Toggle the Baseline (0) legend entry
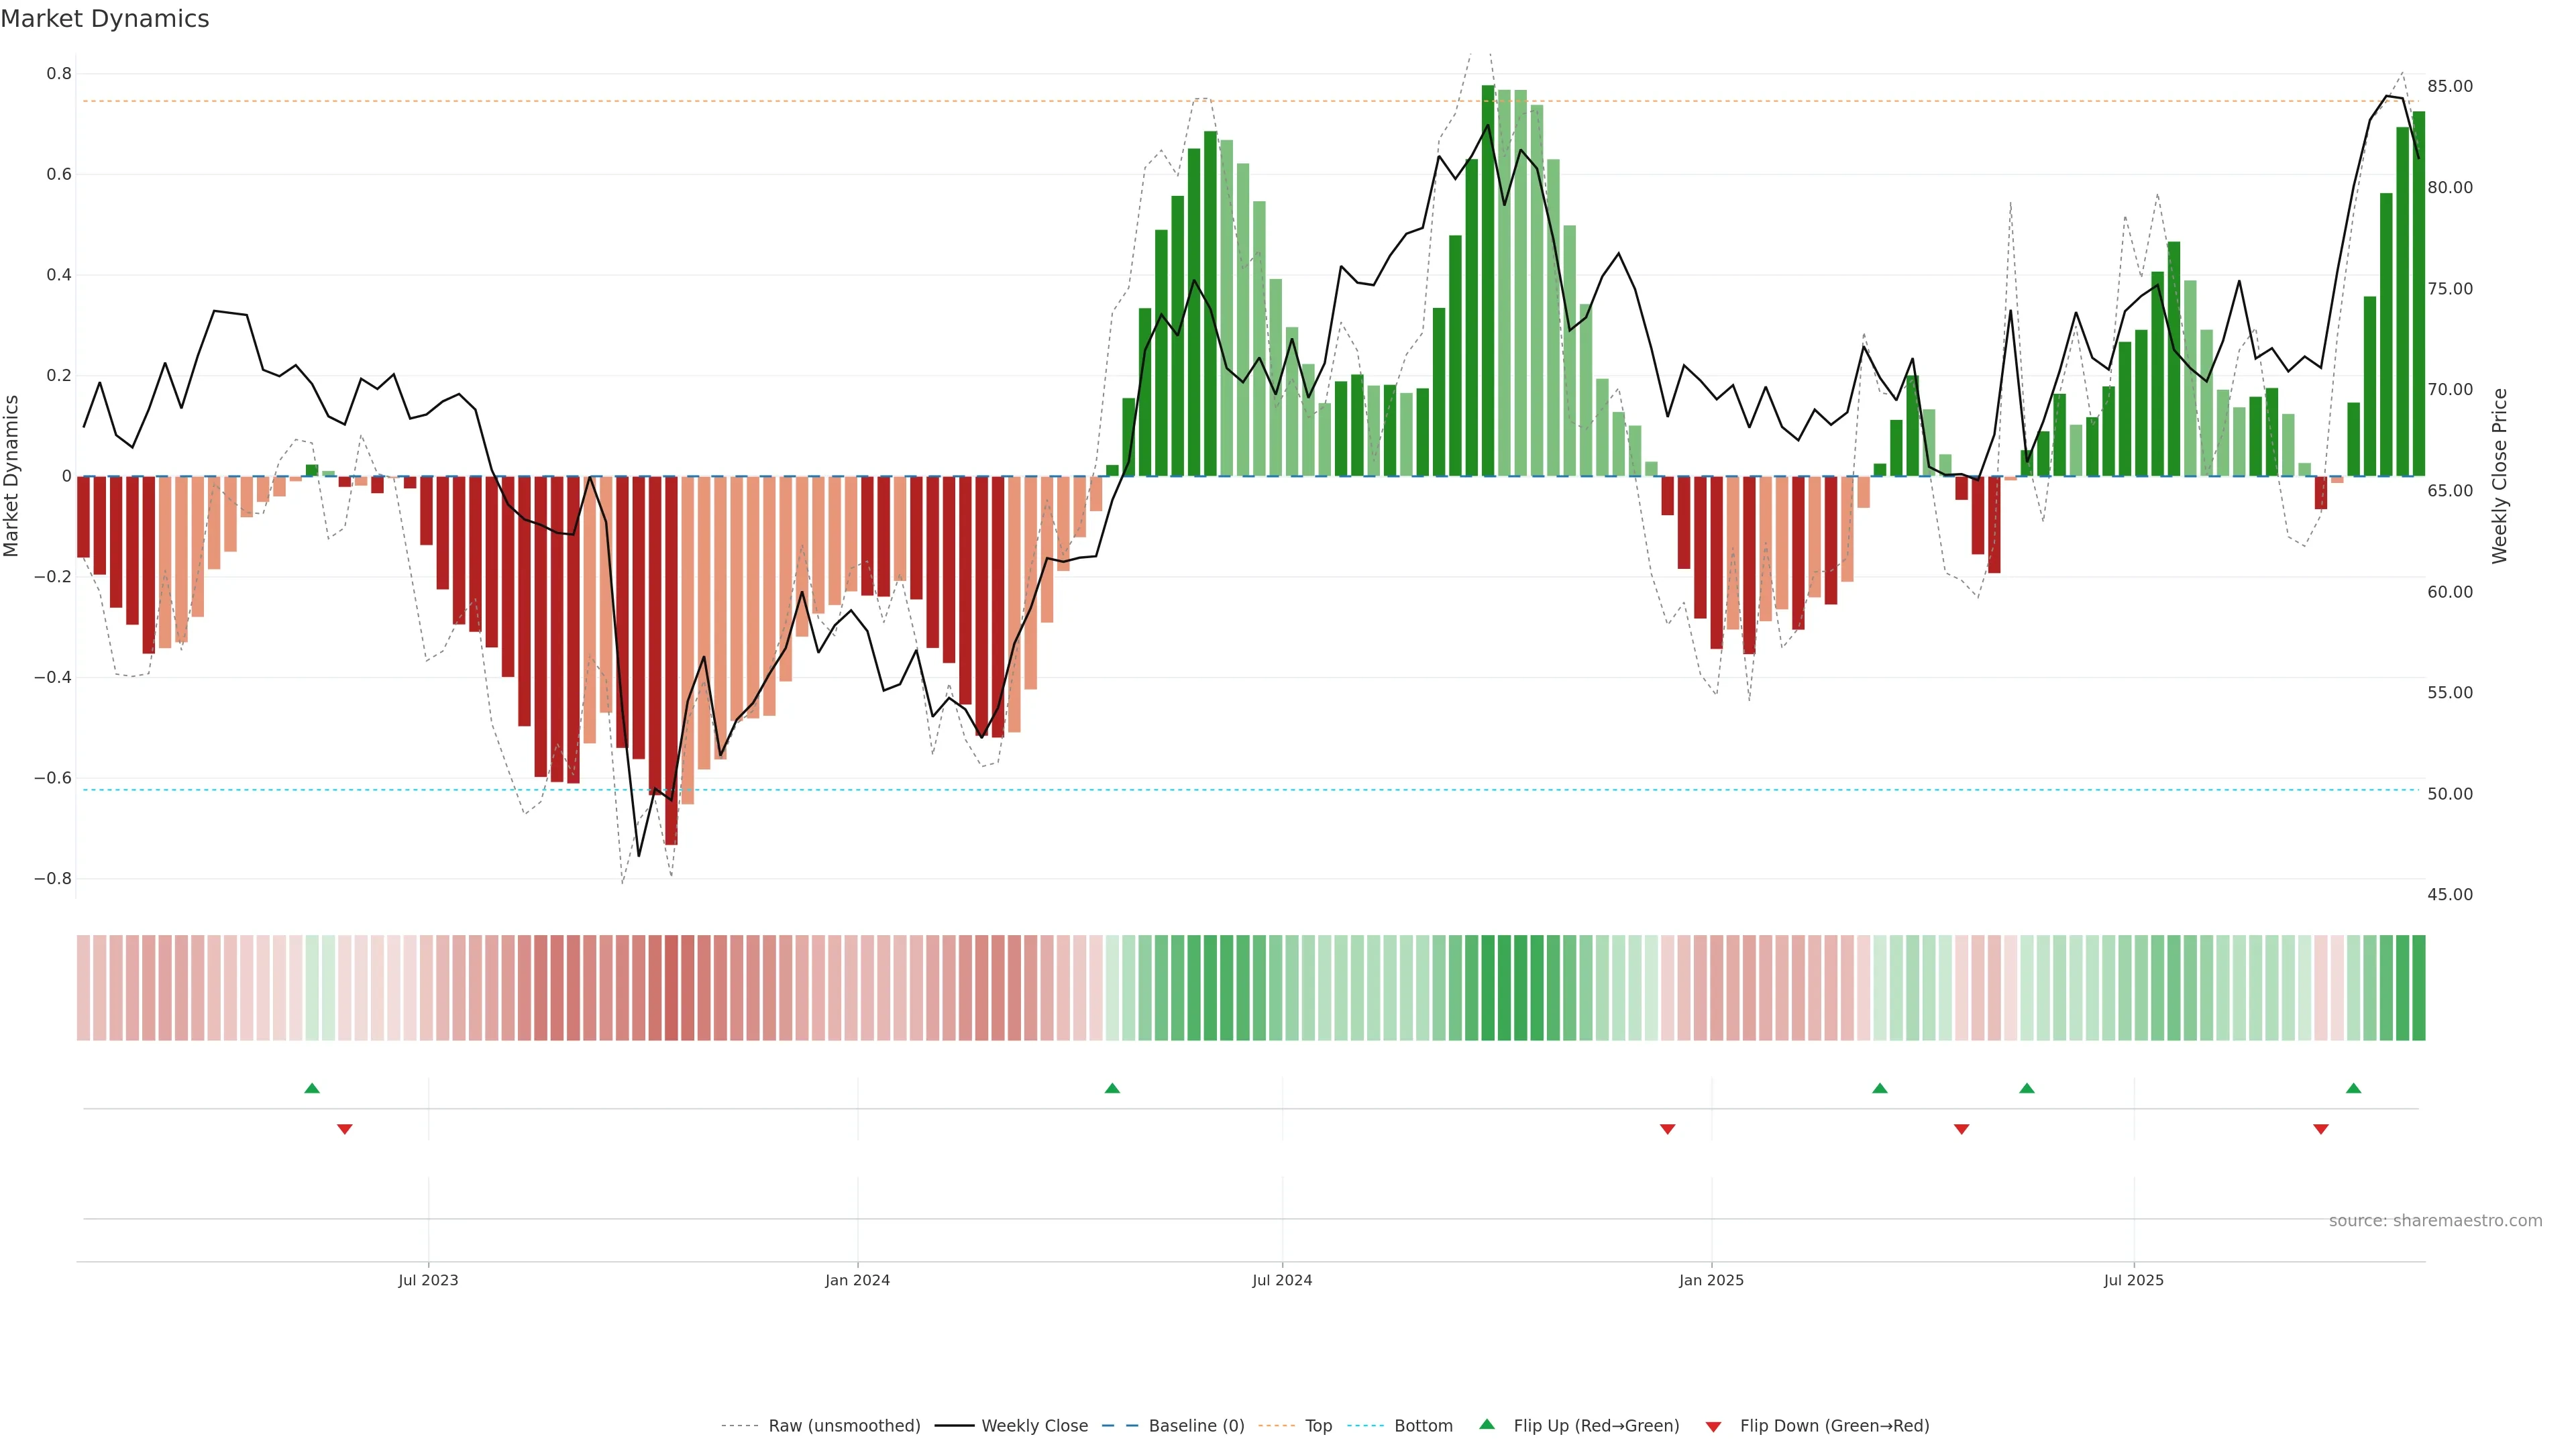Viewport: 2576px width, 1449px height. [1196, 1426]
